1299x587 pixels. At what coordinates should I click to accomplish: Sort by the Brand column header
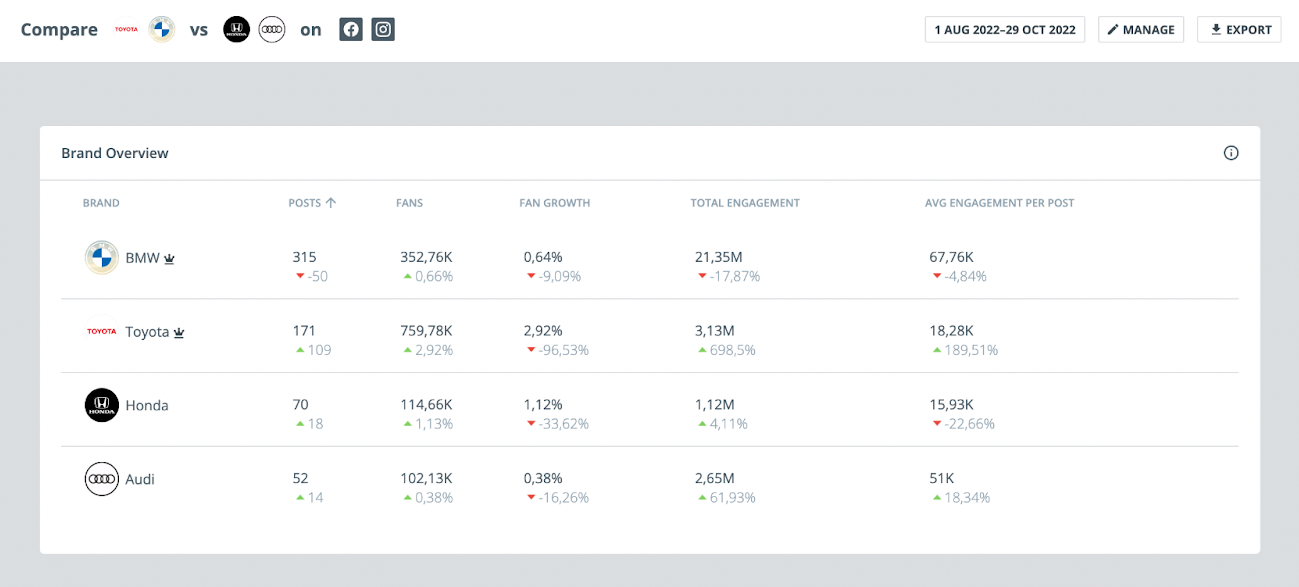point(101,203)
